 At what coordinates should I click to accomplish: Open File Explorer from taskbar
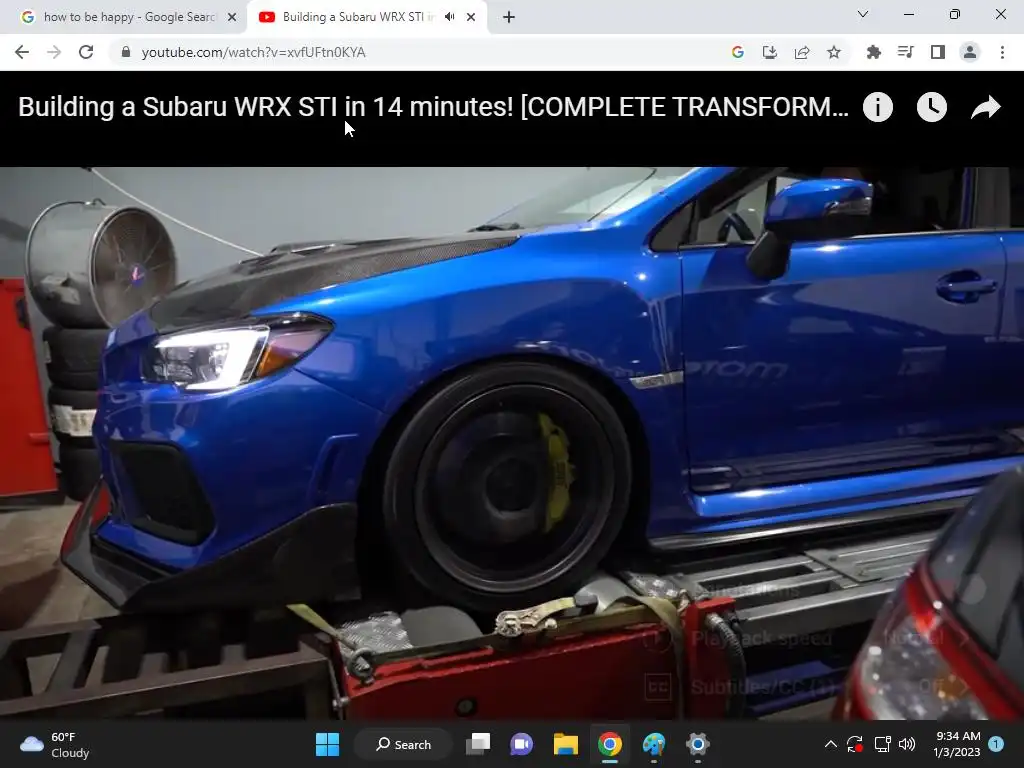click(566, 744)
